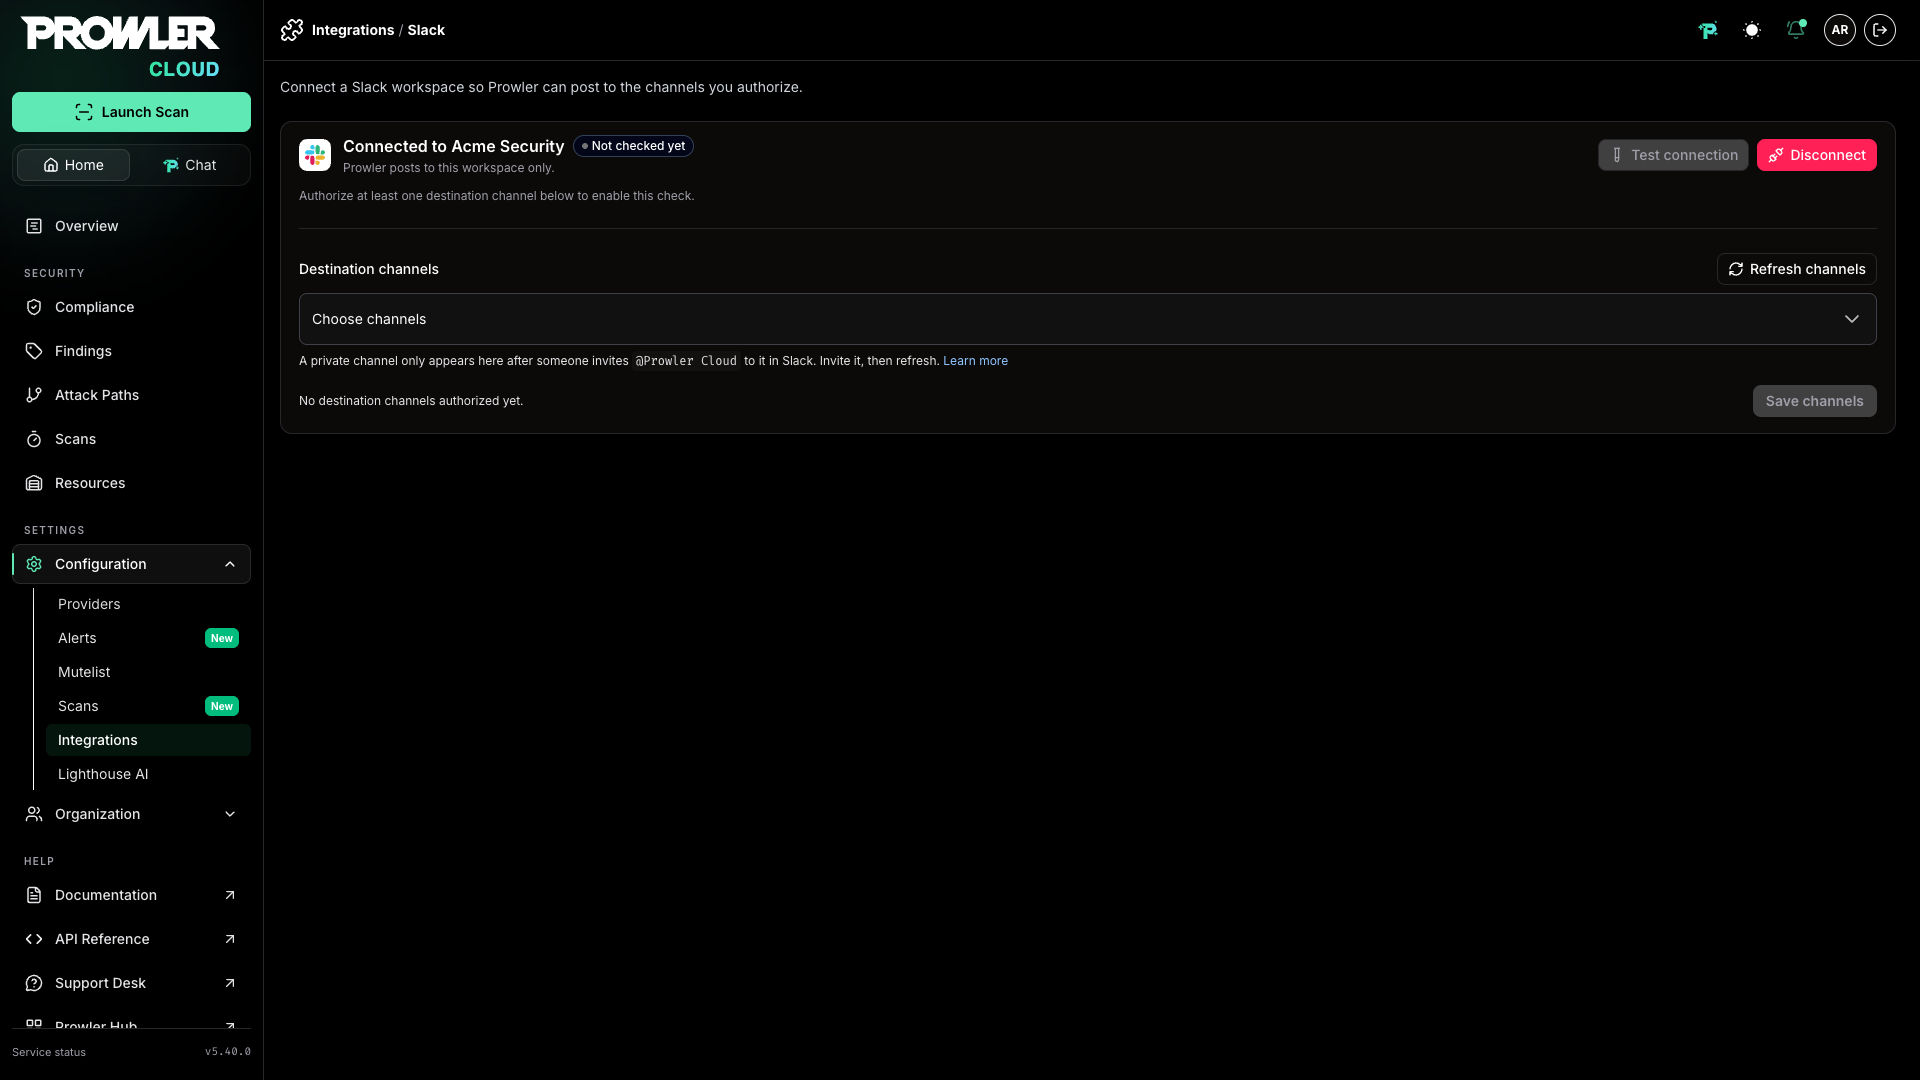Click the Connected to Acme Security heading
Screen dimensions: 1920x1080
tap(453, 146)
